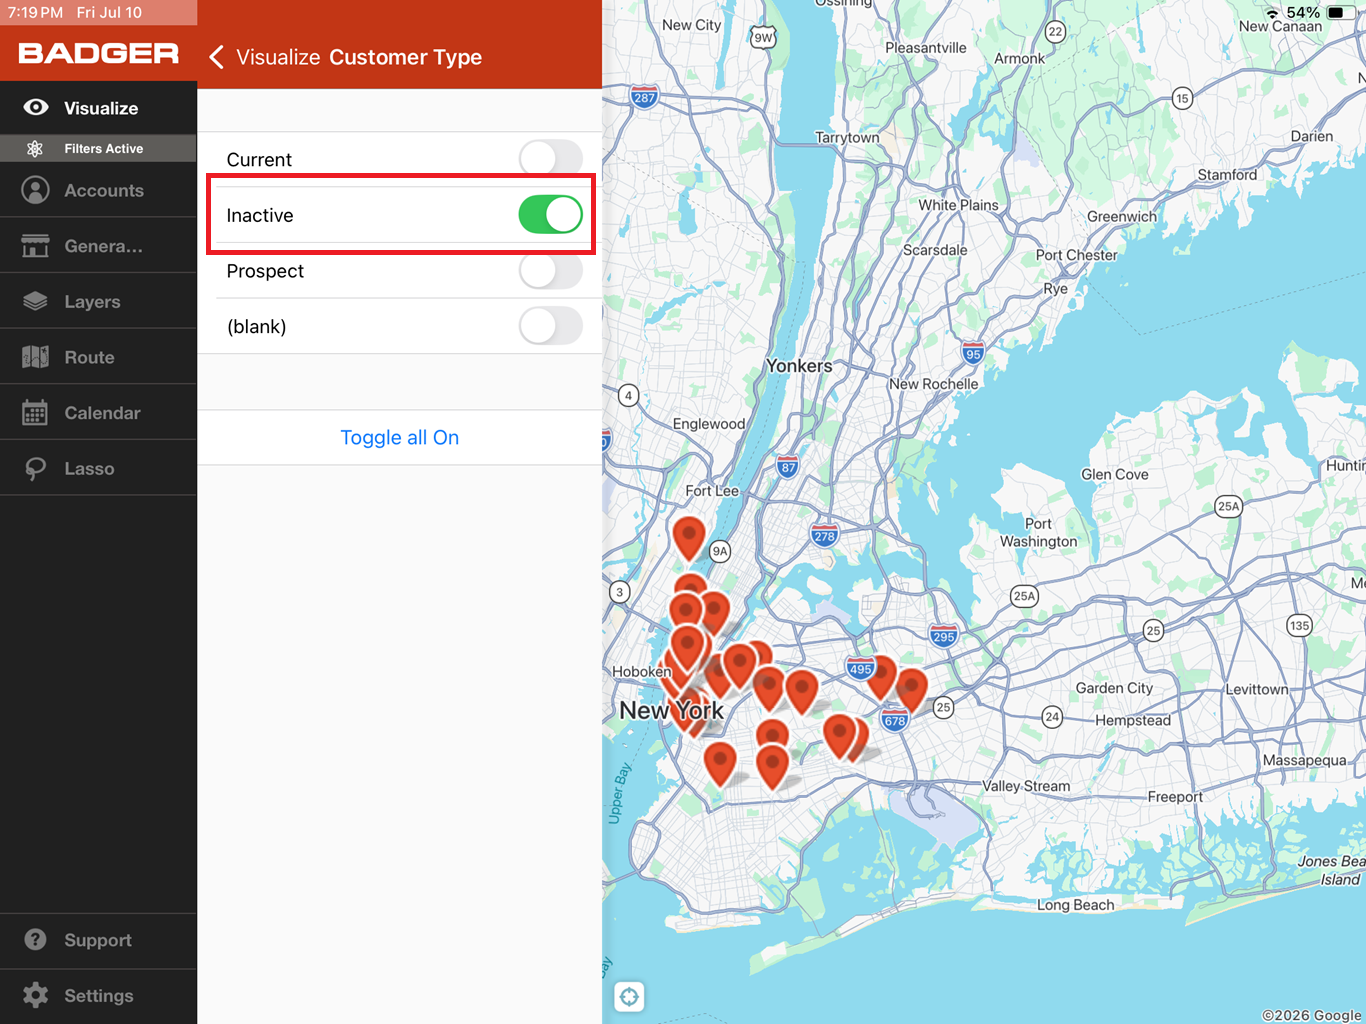Image resolution: width=1366 pixels, height=1024 pixels.
Task: Open the Visualize menu item
Action: pos(98,108)
